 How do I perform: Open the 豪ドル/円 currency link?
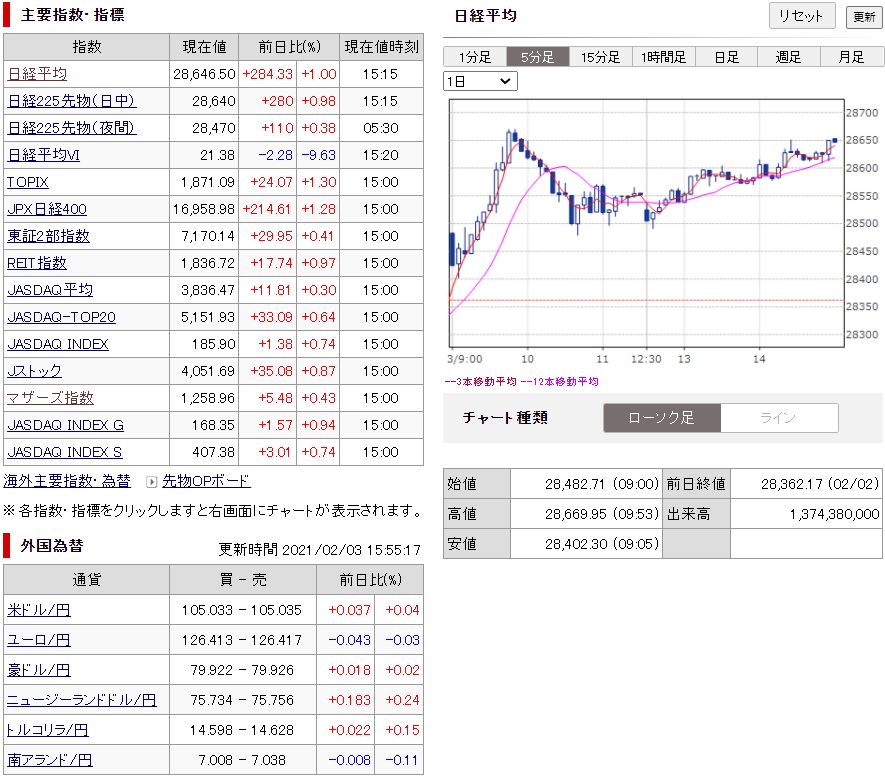pyautogui.click(x=39, y=670)
